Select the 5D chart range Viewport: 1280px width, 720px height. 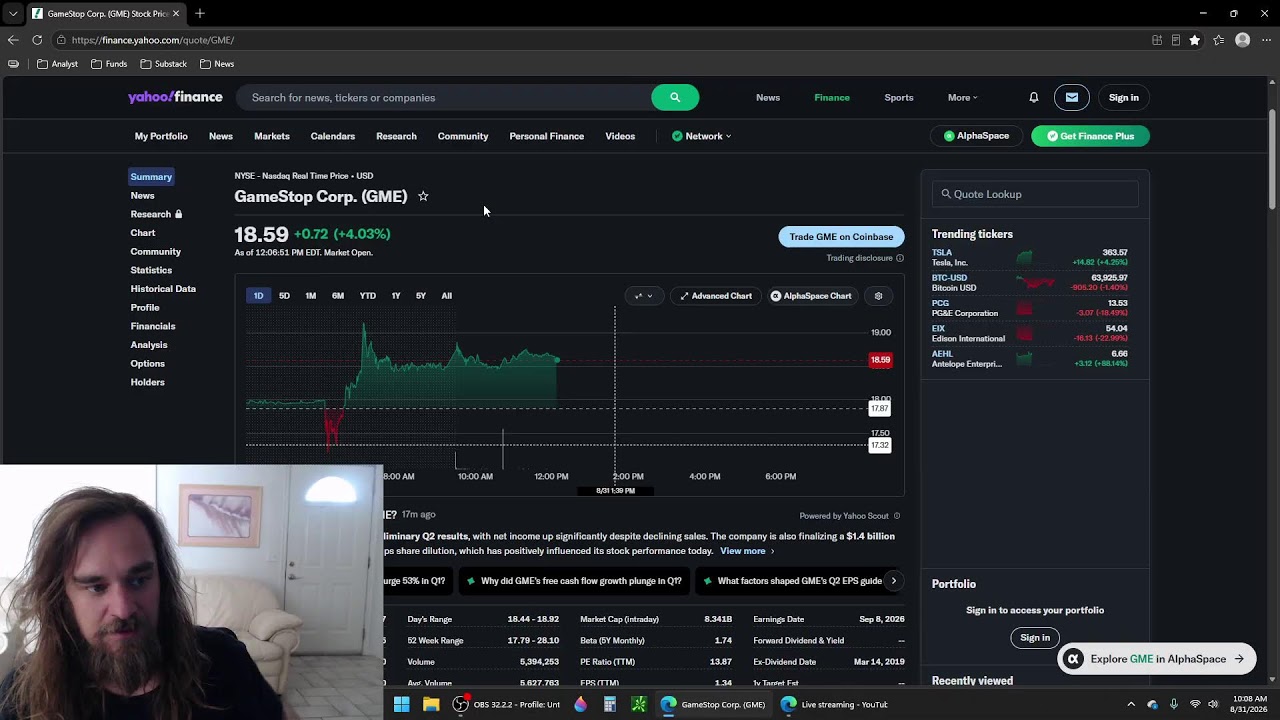[284, 296]
